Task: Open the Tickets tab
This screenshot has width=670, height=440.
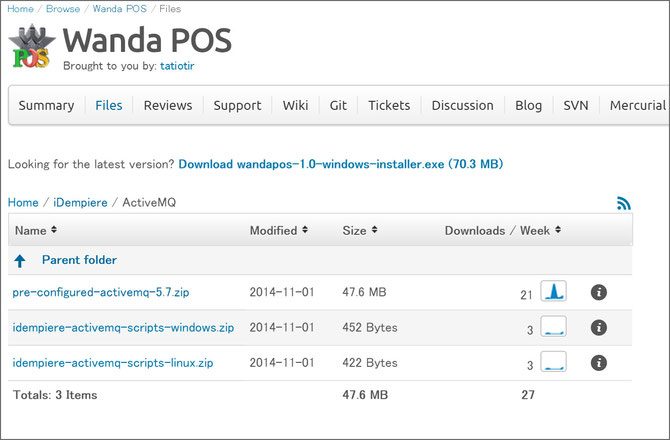Action: pos(389,106)
